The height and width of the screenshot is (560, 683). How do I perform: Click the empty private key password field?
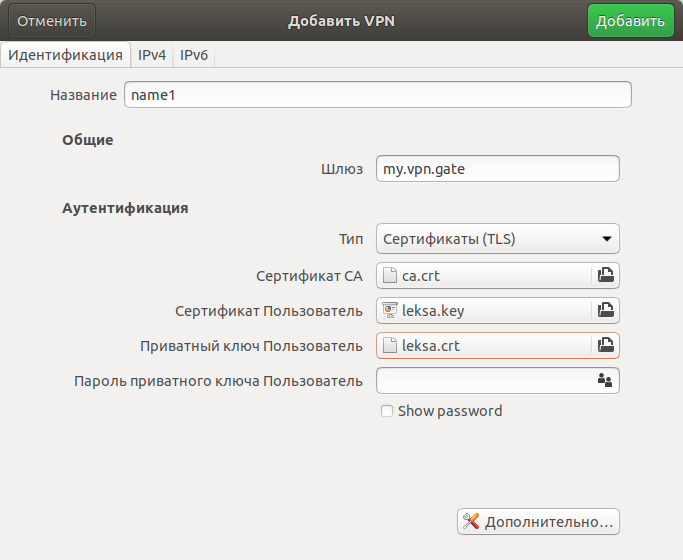point(483,380)
